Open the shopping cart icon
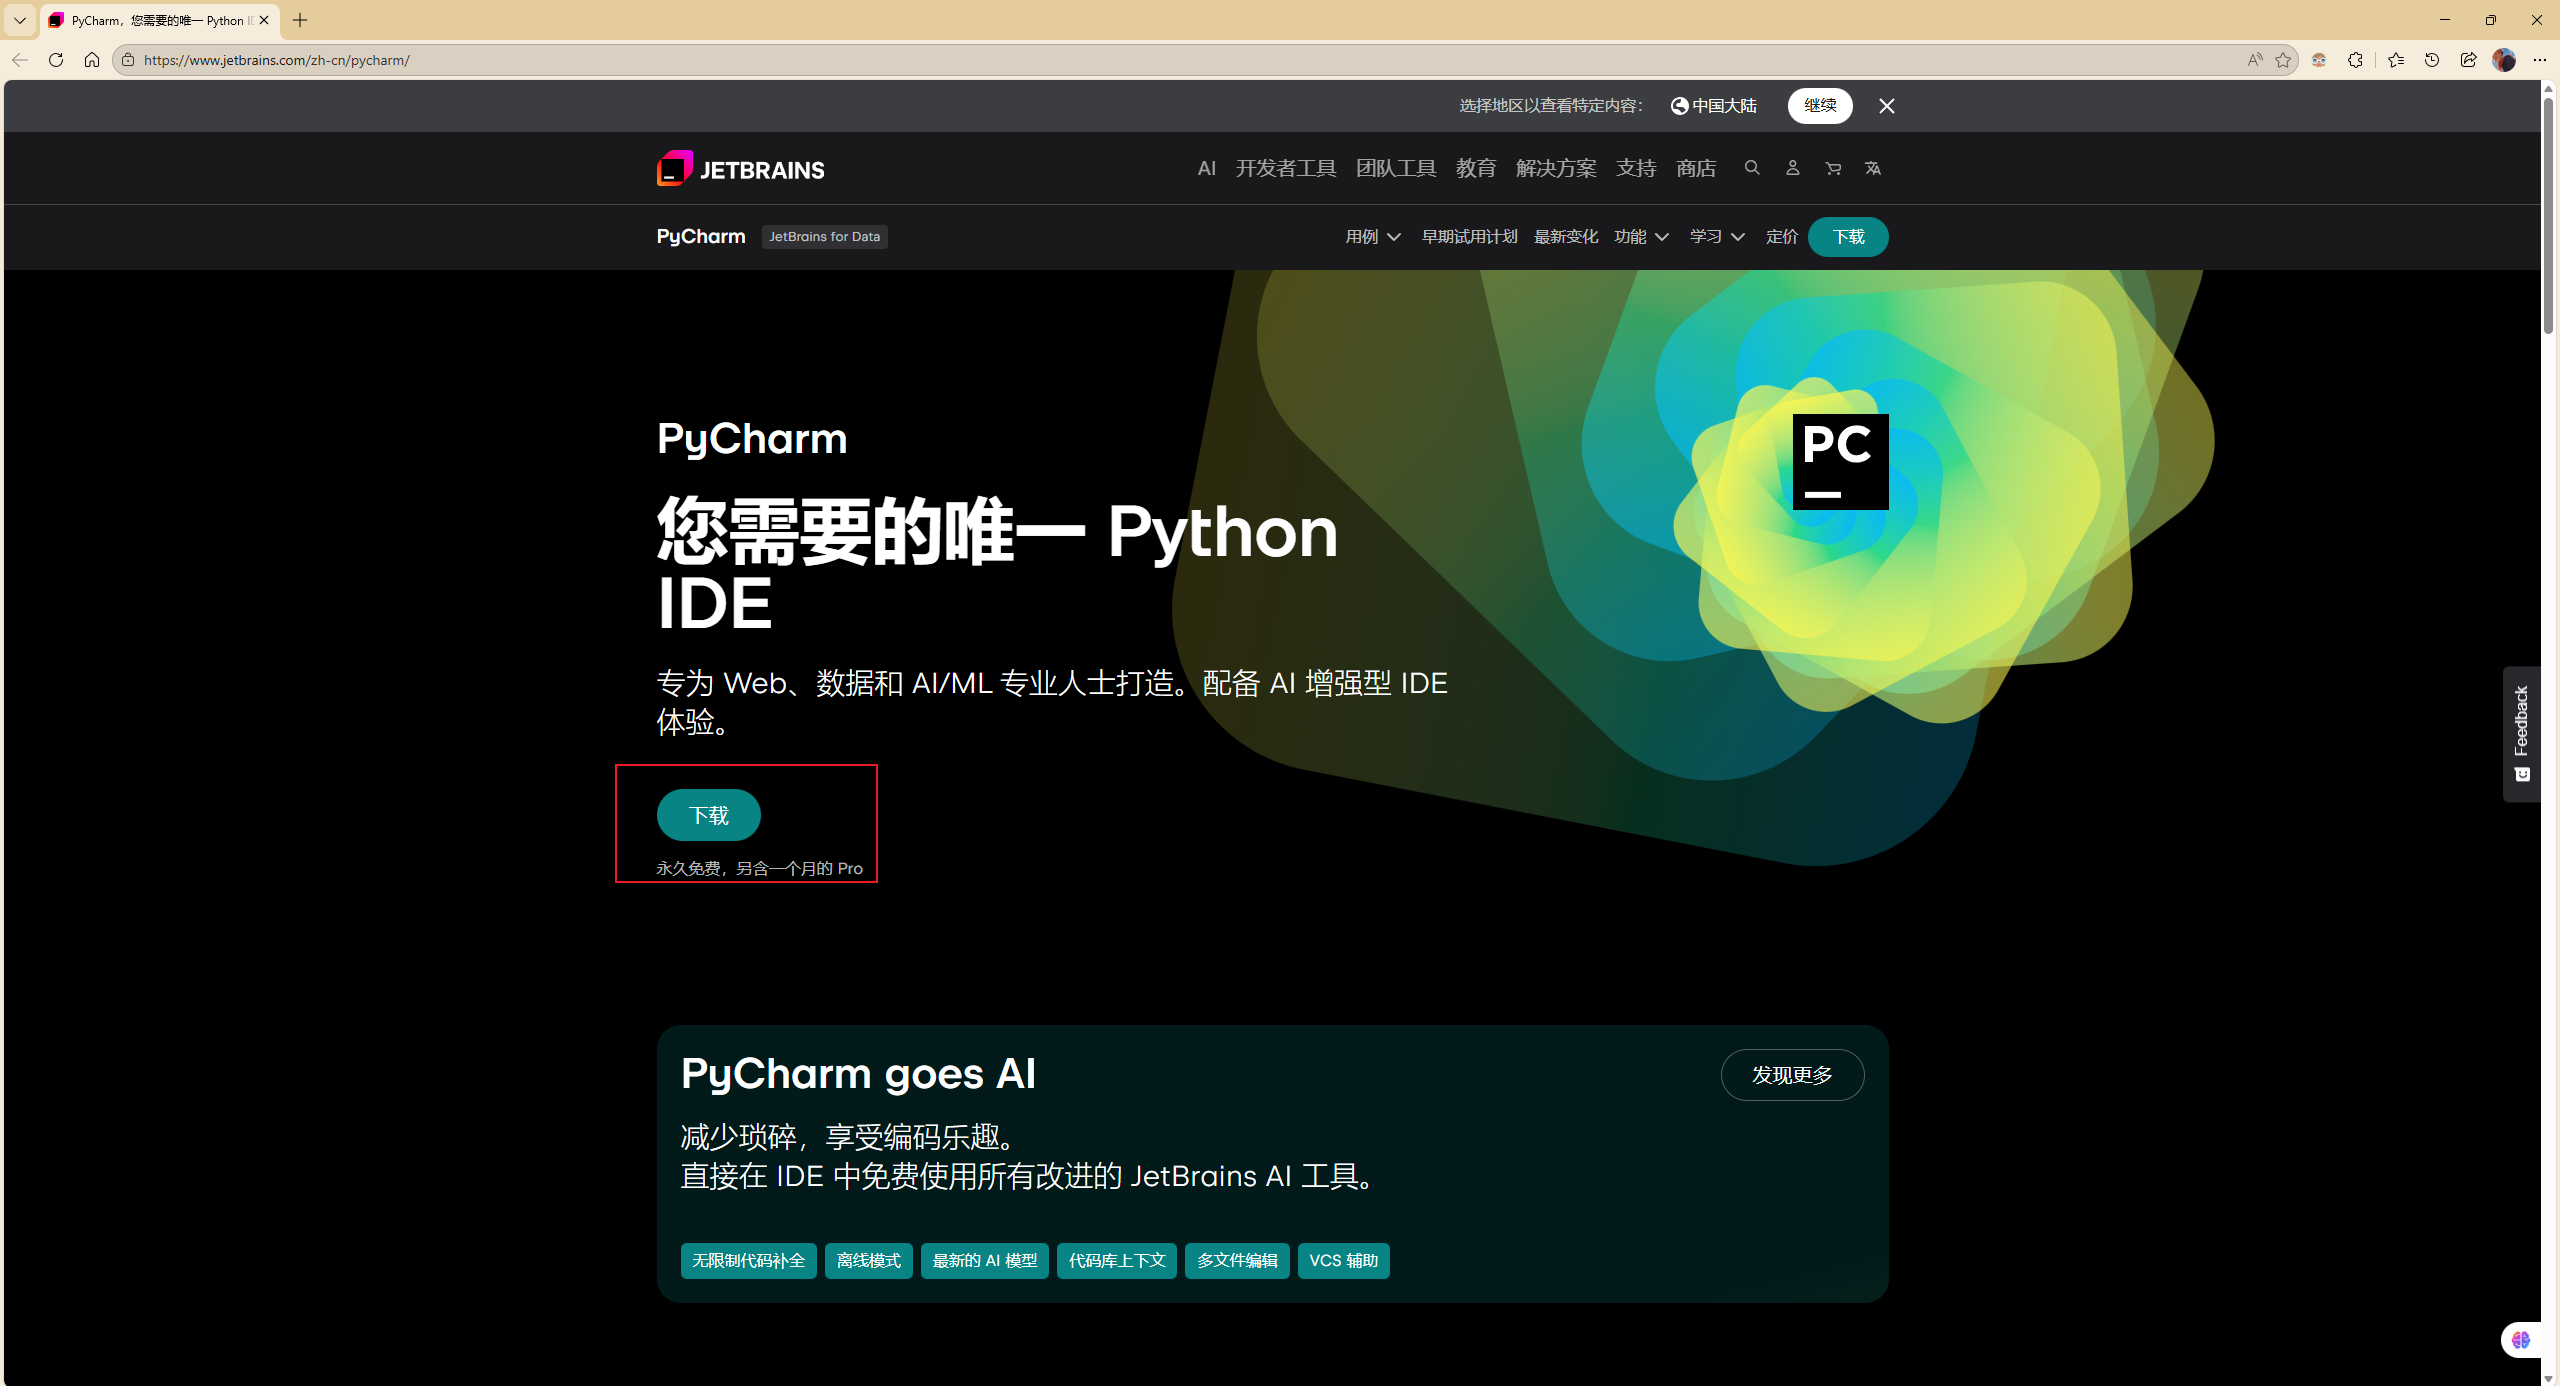2560x1386 pixels. (x=1833, y=168)
